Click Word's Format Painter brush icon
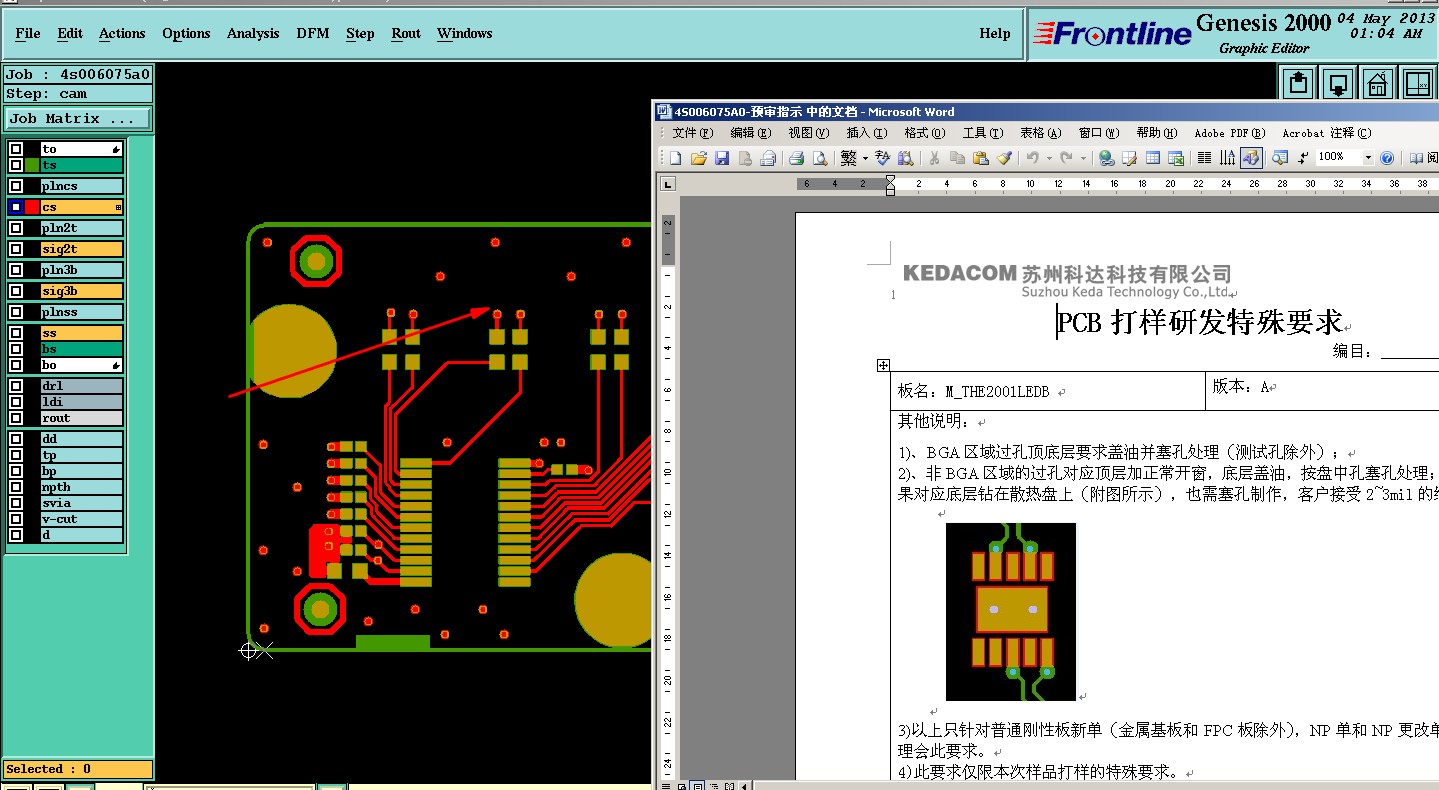 (1004, 158)
